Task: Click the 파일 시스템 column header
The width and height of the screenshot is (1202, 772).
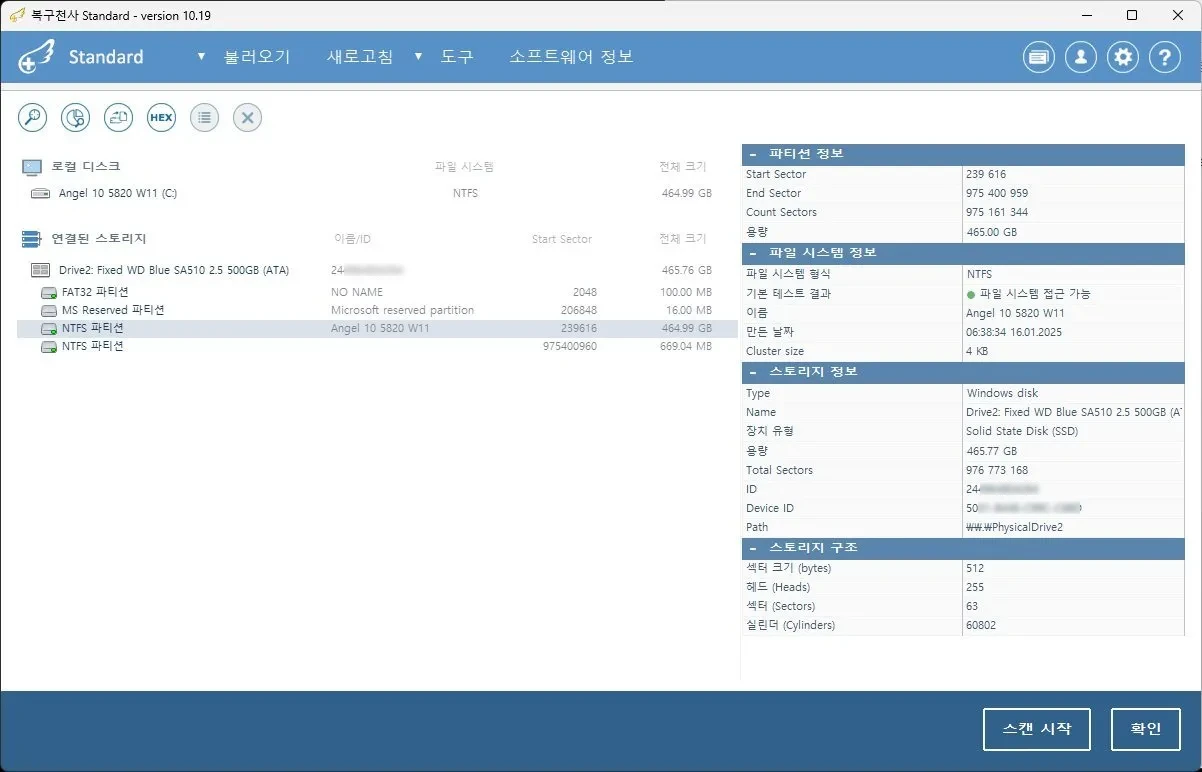Action: 464,167
